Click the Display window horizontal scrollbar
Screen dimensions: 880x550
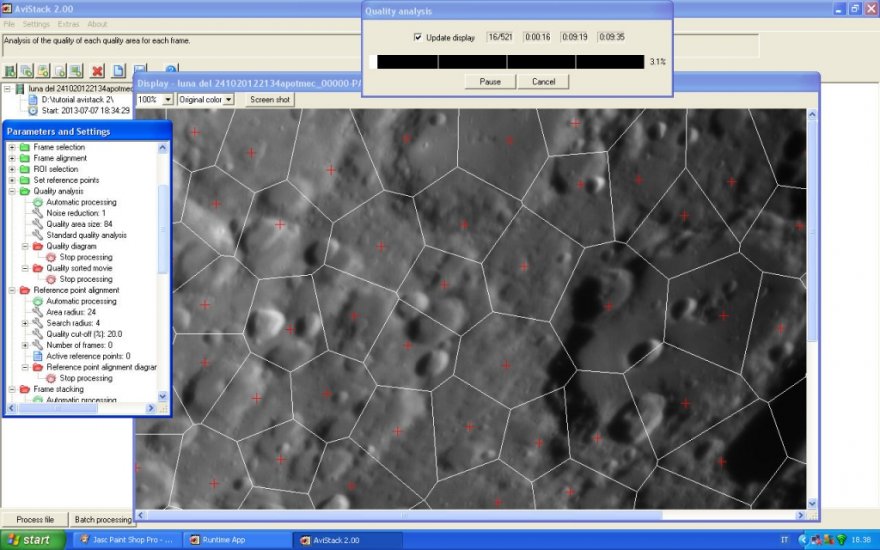click(x=470, y=515)
